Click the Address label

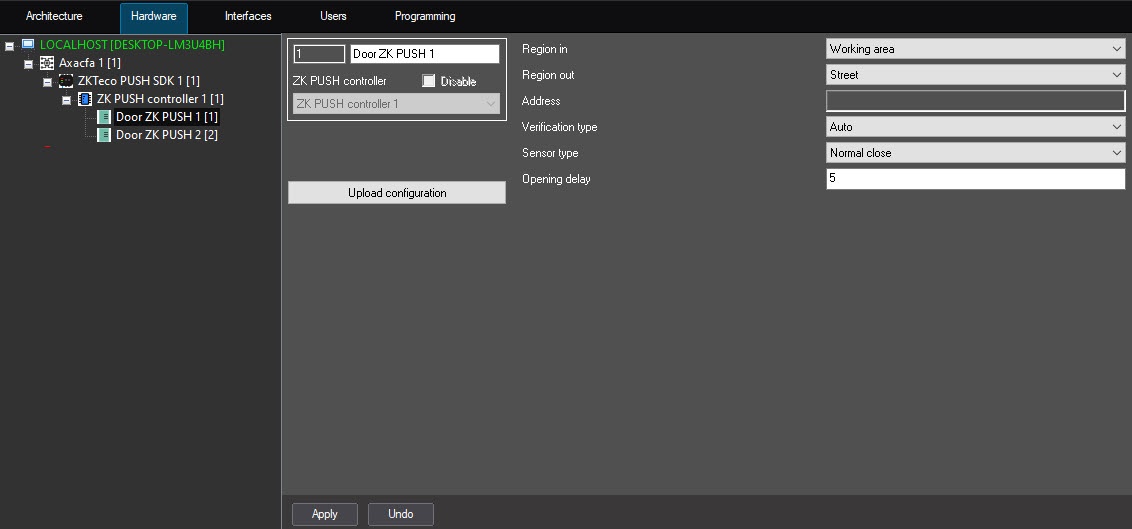(541, 101)
